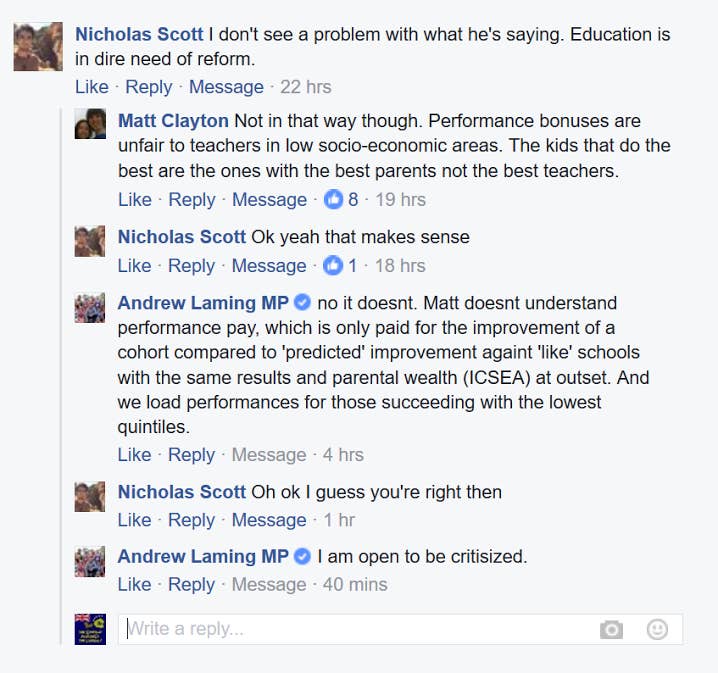Click the '22 hrs' timestamp
This screenshot has width=718, height=673.
point(306,87)
